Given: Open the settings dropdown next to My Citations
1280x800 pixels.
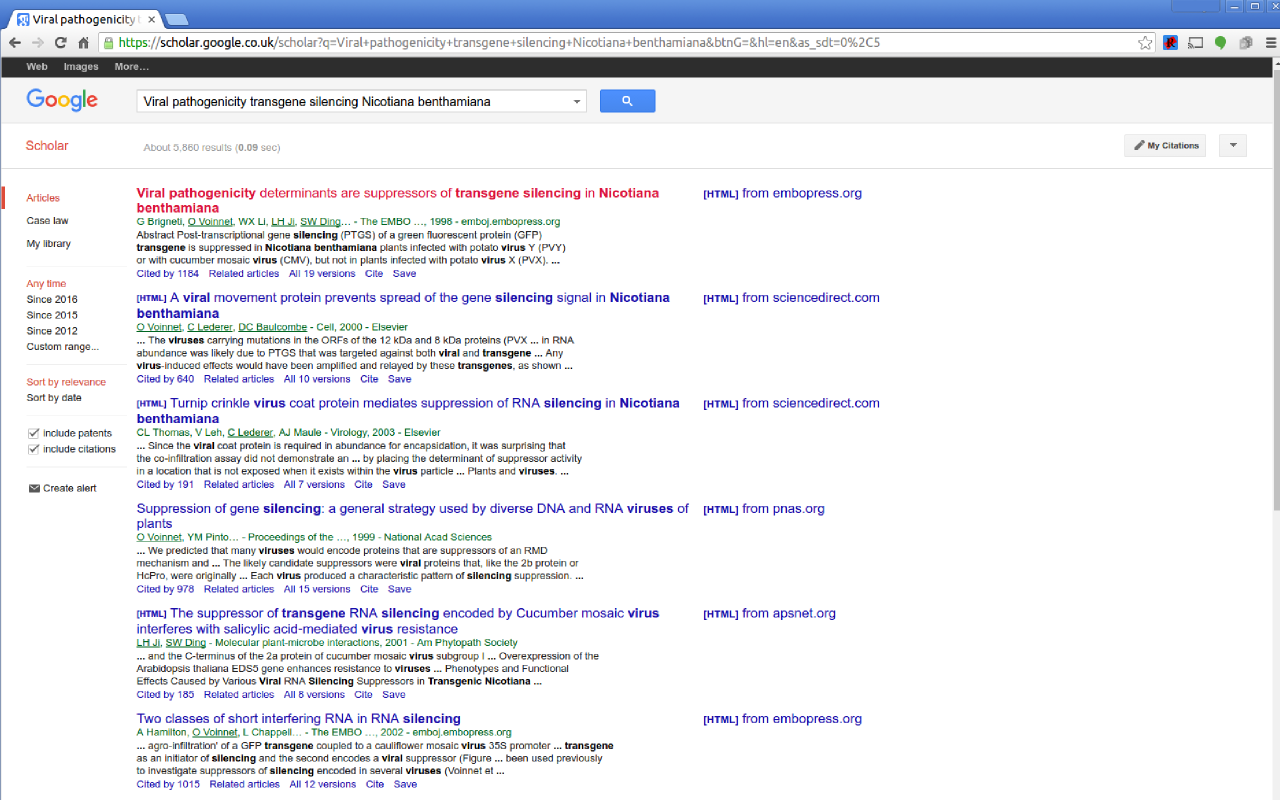Looking at the screenshot, I should pyautogui.click(x=1233, y=146).
